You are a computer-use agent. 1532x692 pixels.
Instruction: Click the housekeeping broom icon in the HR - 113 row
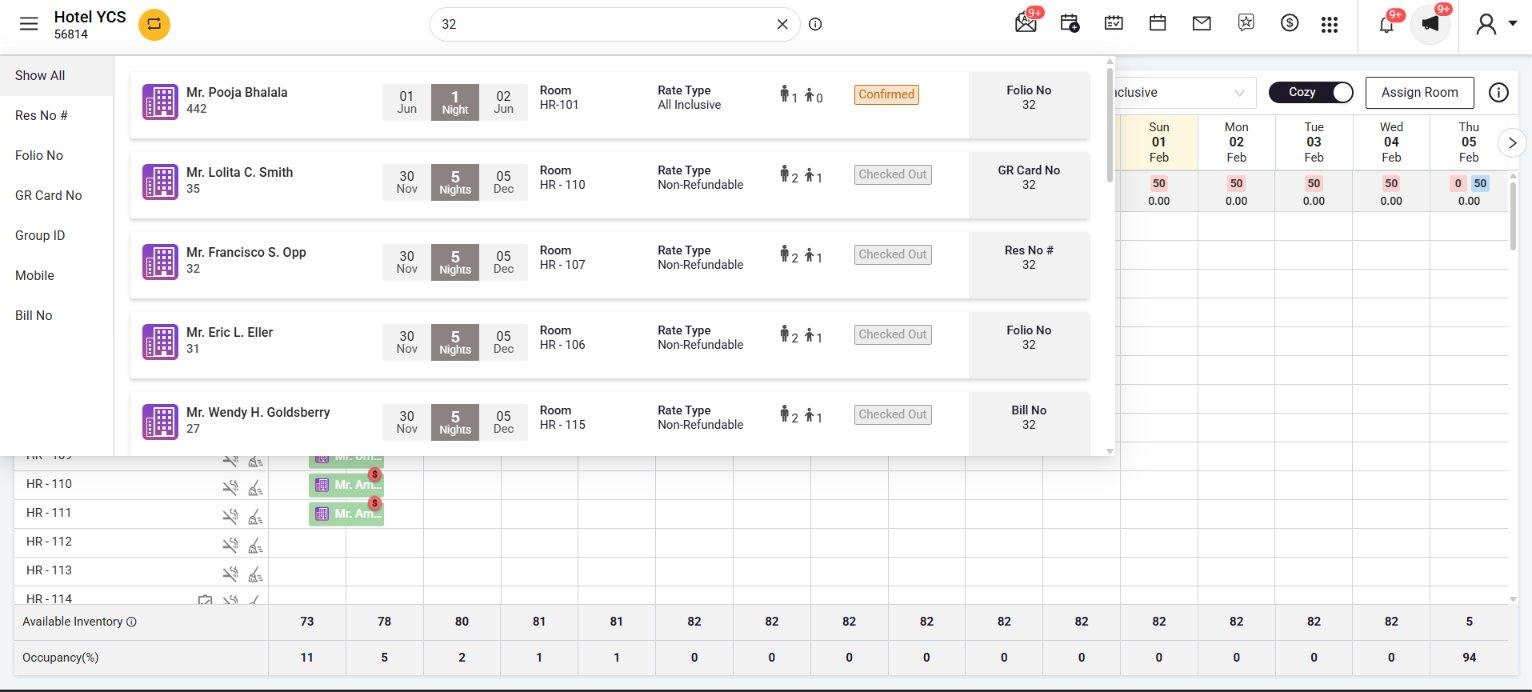255,574
